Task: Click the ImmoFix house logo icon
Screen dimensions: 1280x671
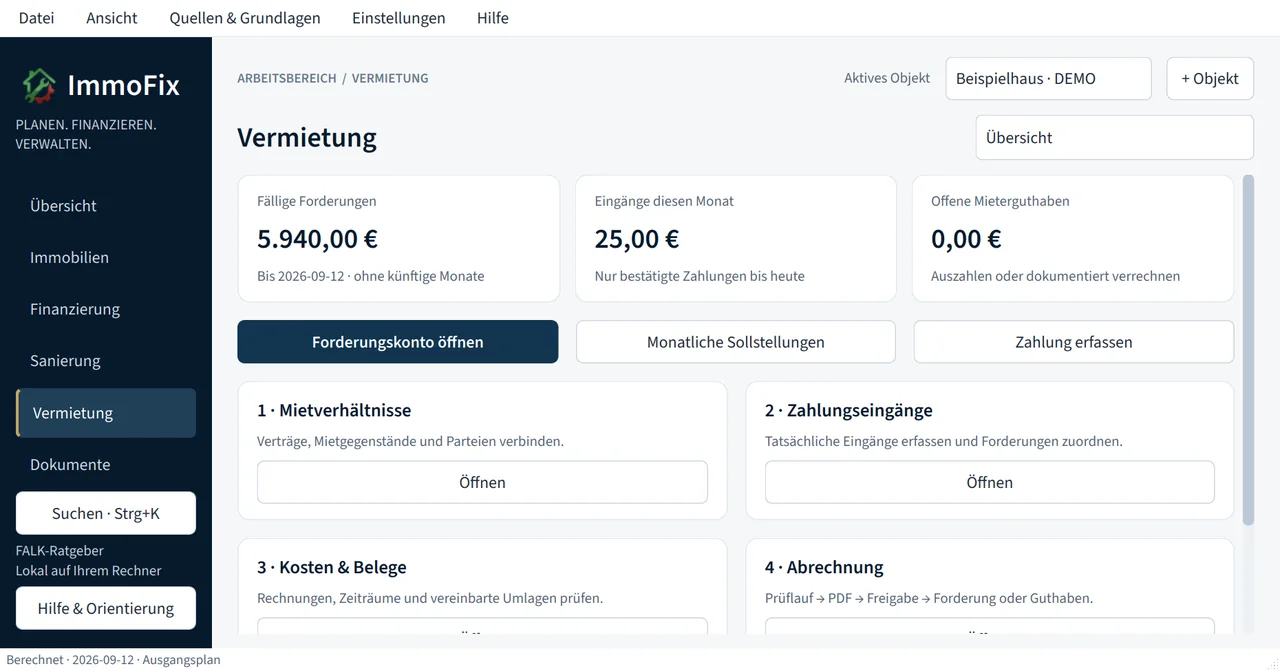Action: click(39, 86)
